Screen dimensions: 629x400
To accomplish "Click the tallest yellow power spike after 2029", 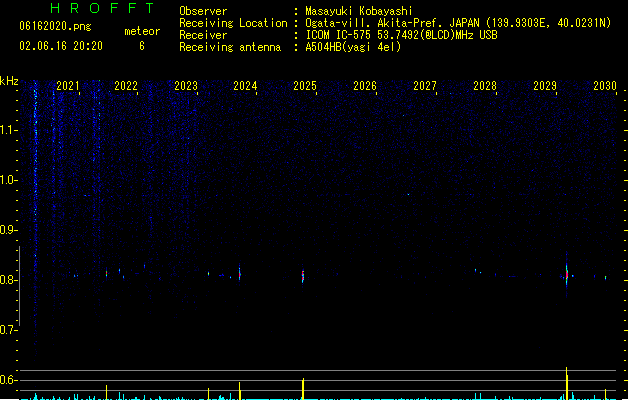I will (x=566, y=383).
